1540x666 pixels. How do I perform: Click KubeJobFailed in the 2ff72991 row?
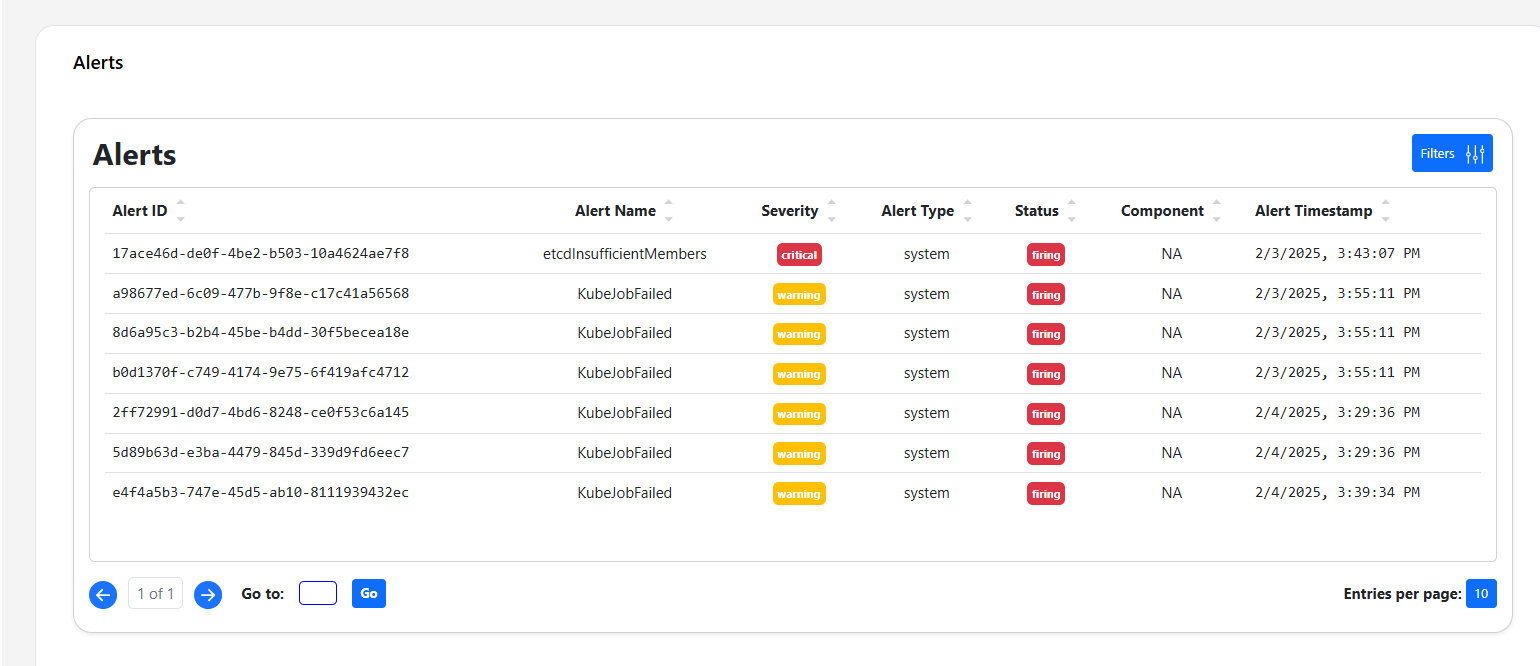(625, 413)
